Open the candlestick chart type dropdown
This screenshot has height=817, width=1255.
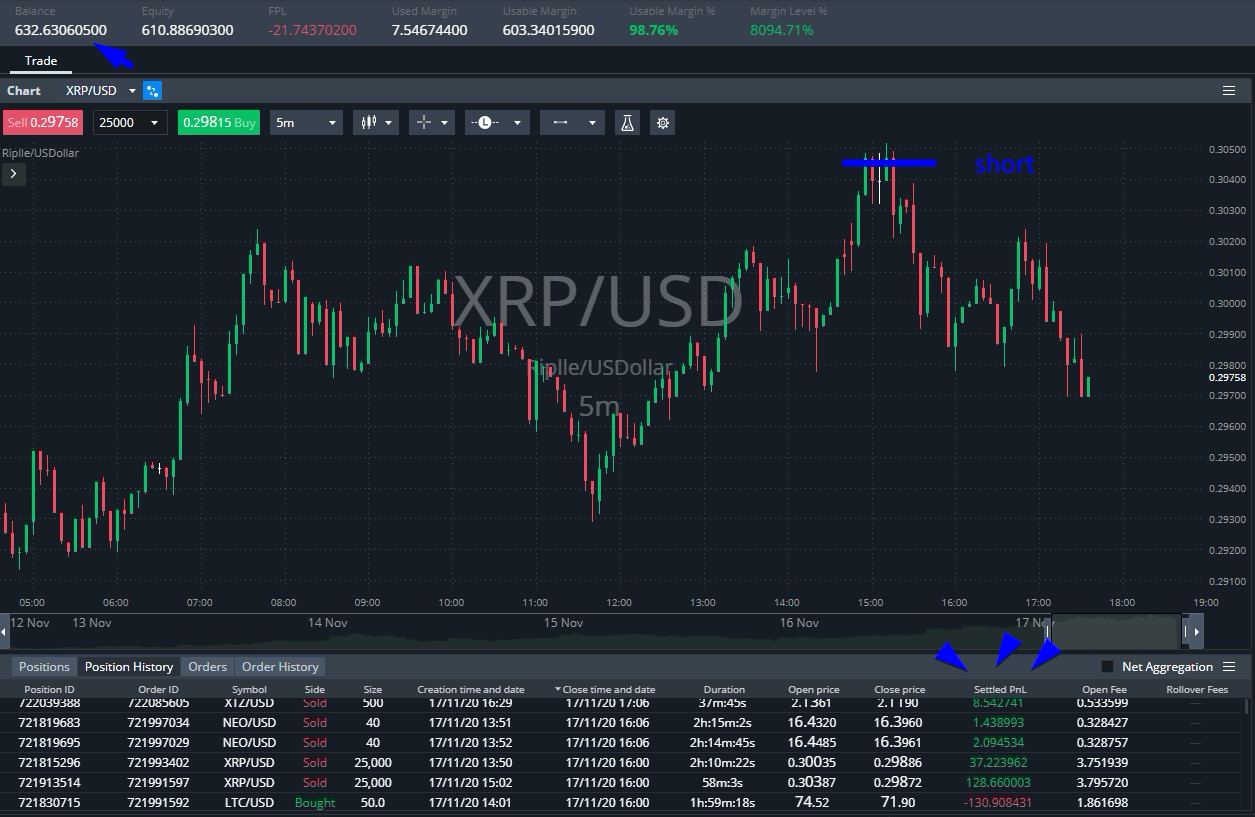376,123
